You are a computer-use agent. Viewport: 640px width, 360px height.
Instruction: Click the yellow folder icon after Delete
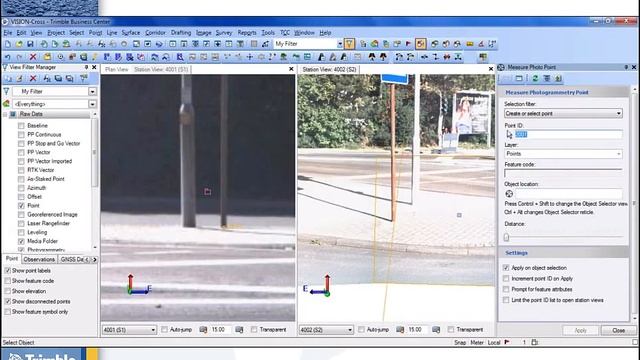47,57
